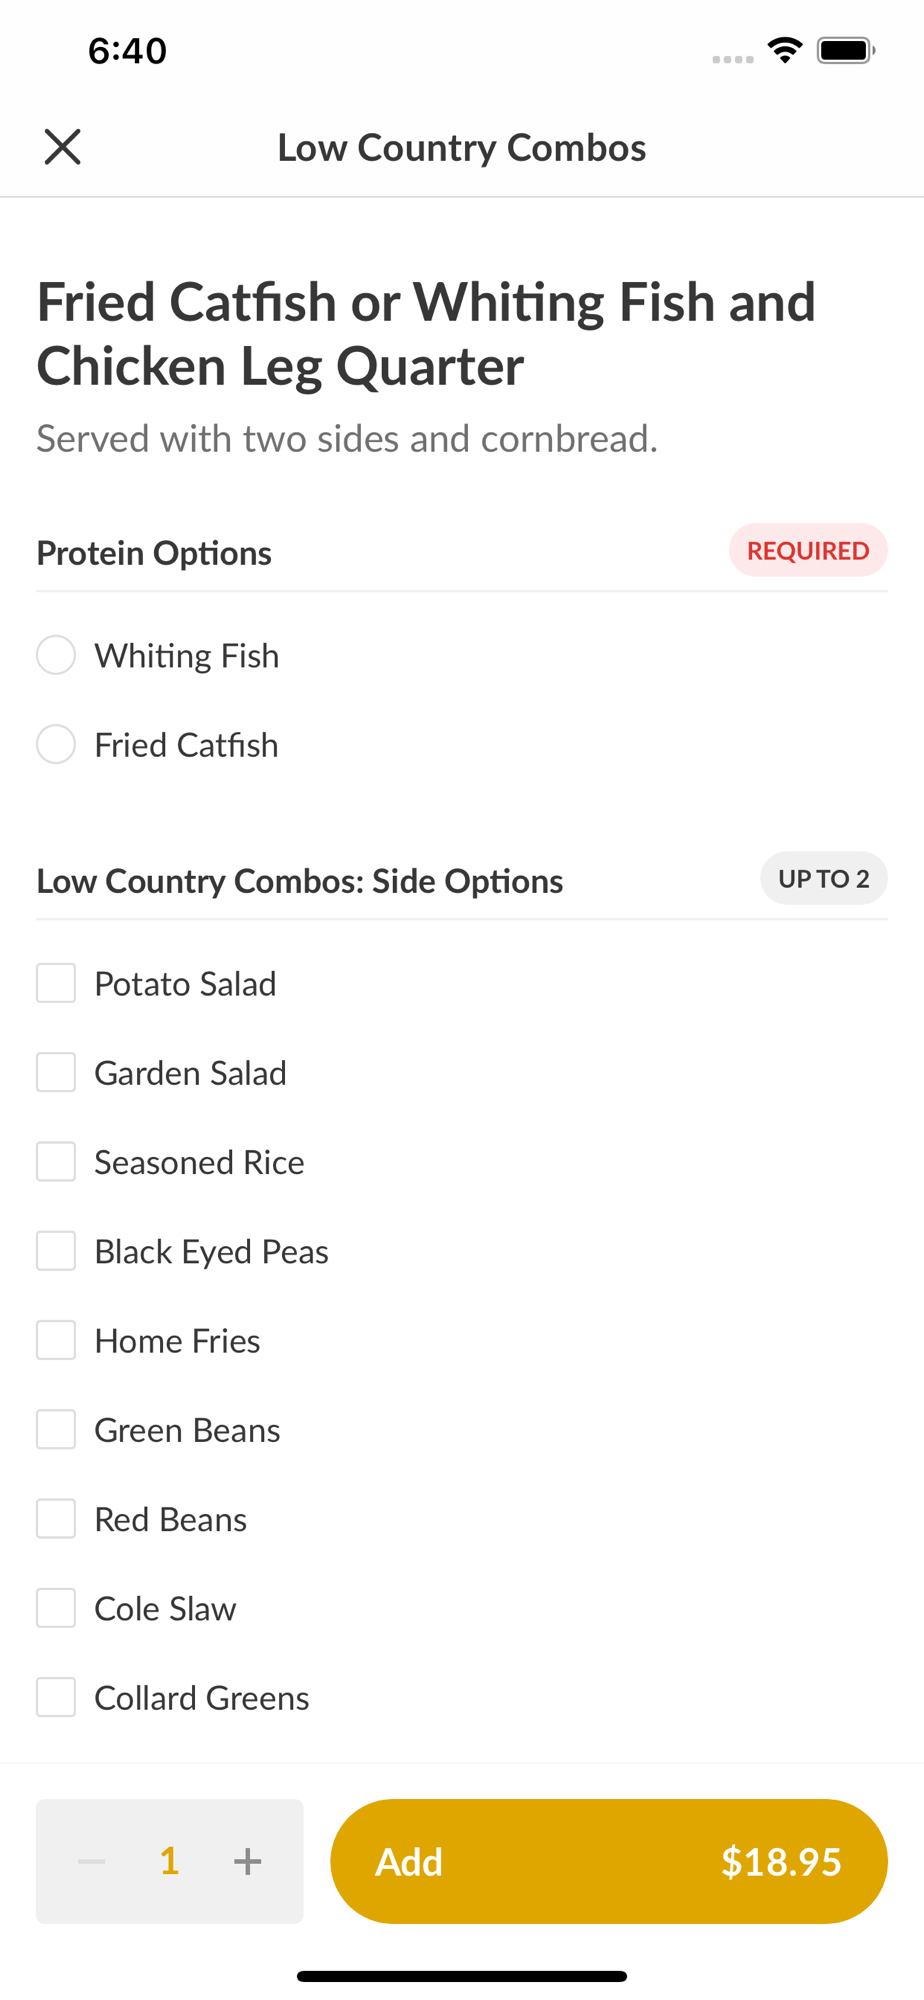Tick the Garden Salad checkbox

(x=56, y=1073)
